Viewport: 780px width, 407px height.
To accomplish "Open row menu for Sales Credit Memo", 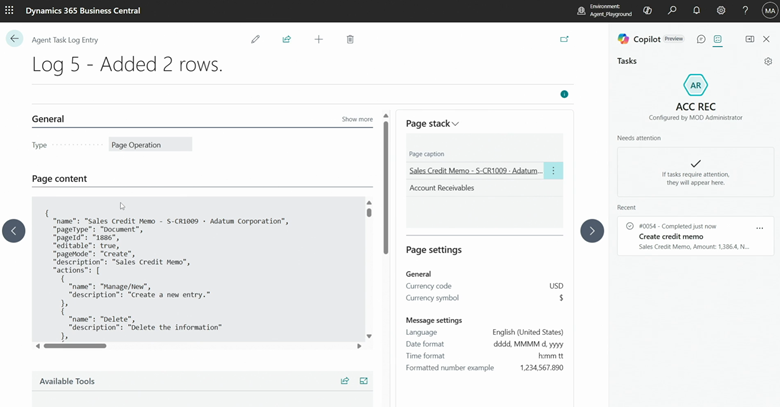I will click(553, 171).
